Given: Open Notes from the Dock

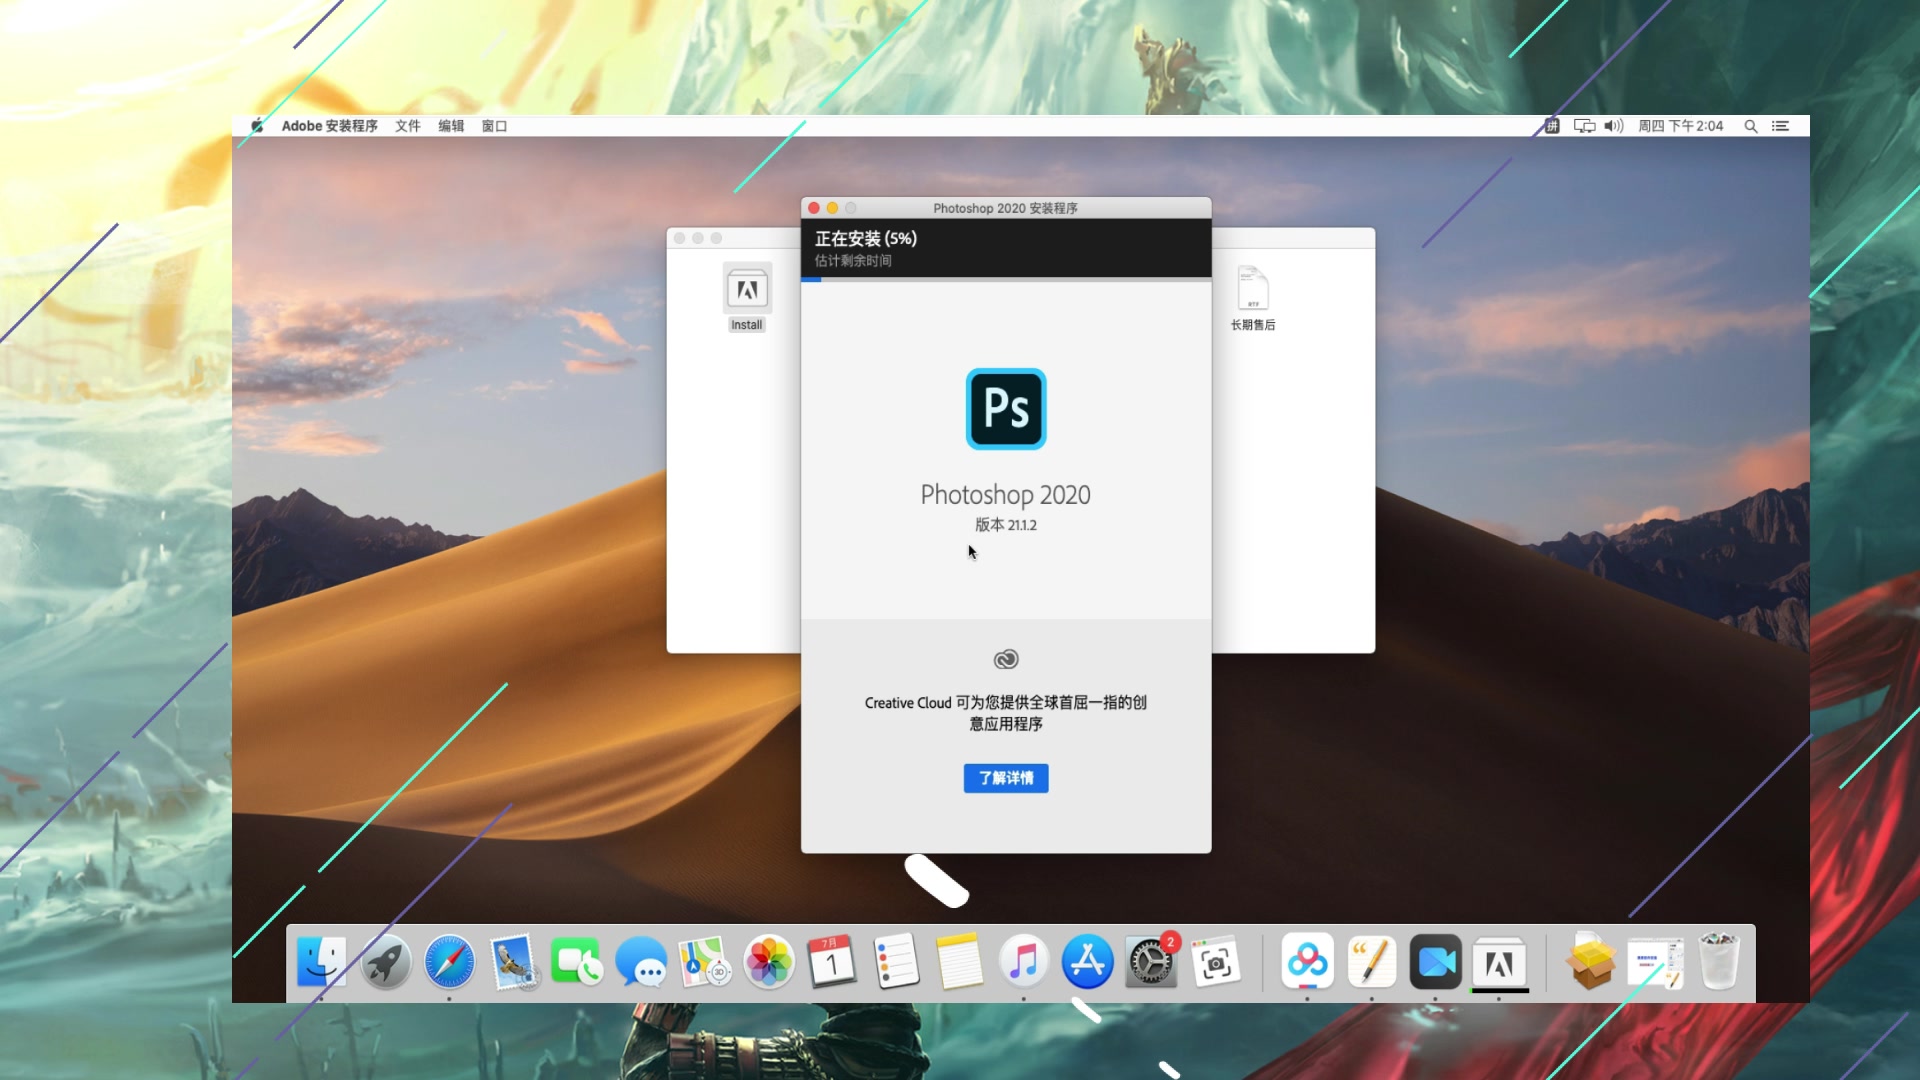Looking at the screenshot, I should click(x=960, y=962).
